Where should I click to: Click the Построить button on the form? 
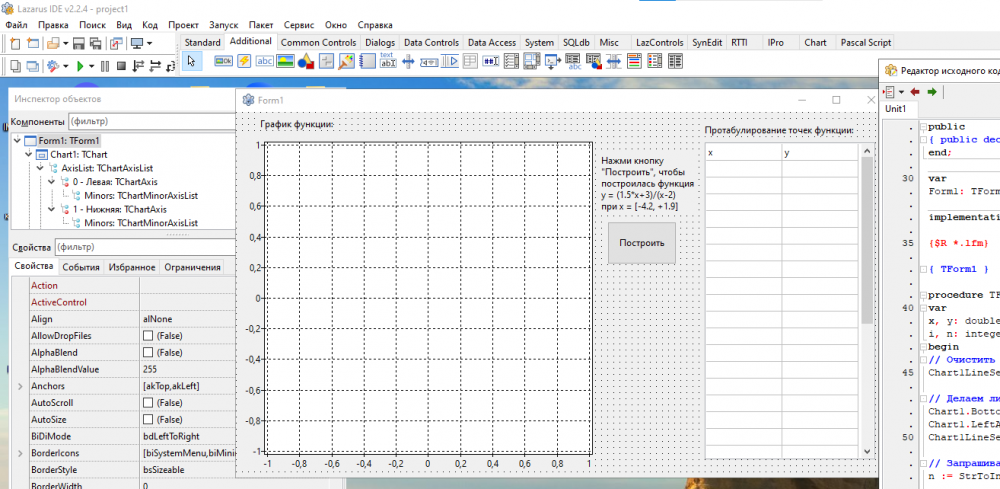(x=641, y=243)
